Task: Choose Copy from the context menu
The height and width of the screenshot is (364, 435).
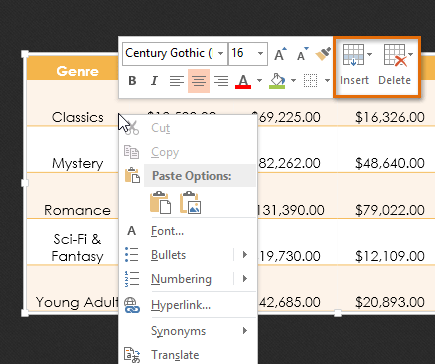Action: coord(188,152)
